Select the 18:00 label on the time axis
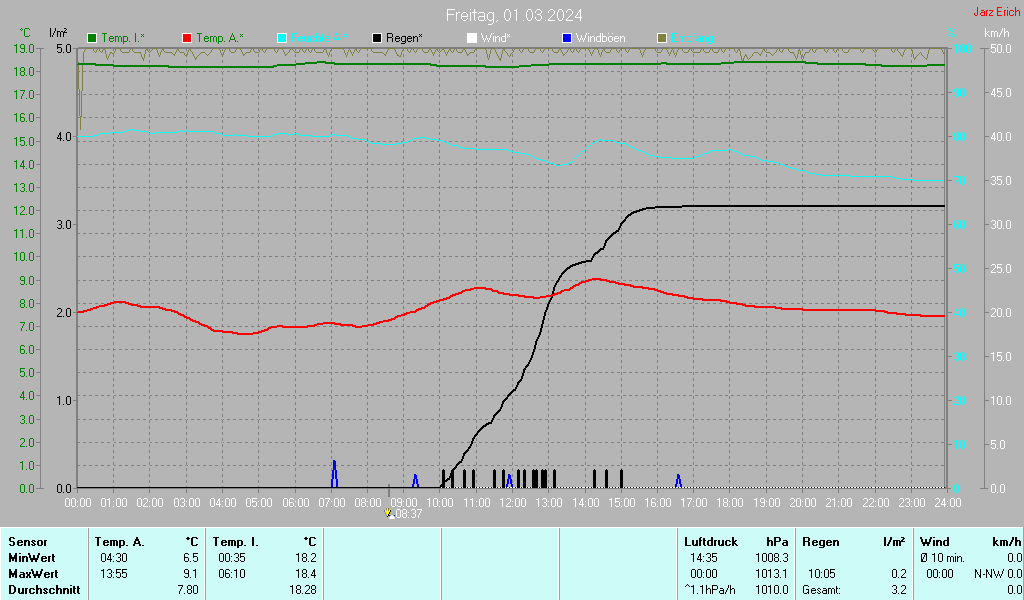This screenshot has height=600, width=1024. [730, 502]
